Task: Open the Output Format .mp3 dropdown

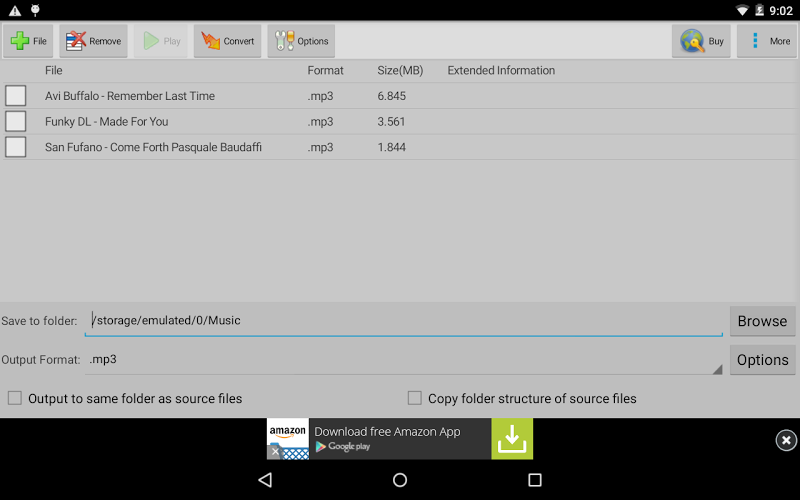Action: [x=404, y=360]
